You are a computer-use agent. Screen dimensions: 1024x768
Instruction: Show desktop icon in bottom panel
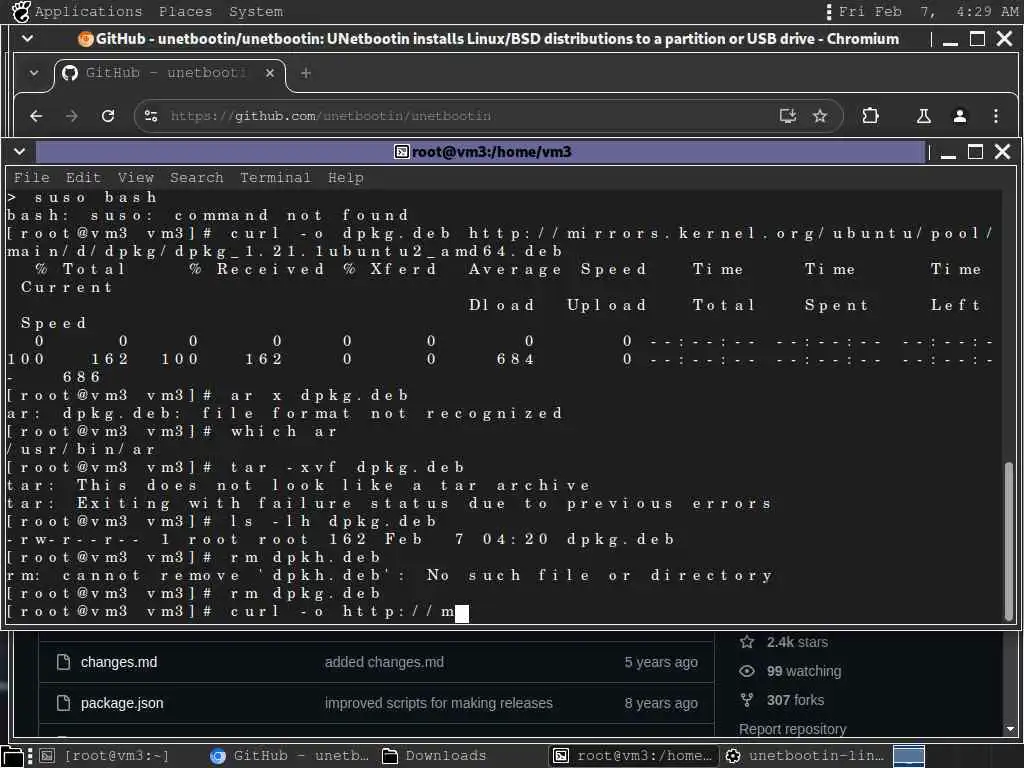pos(12,756)
